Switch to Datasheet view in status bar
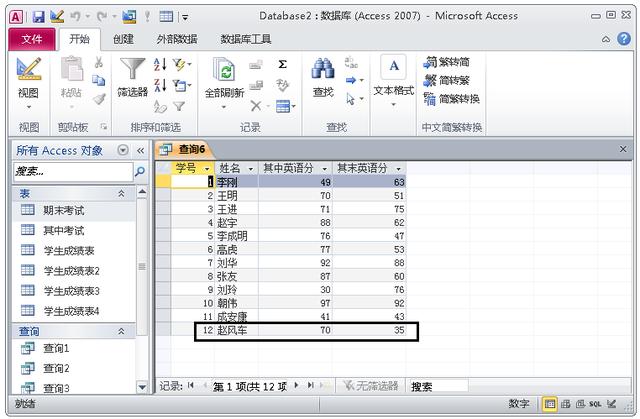The width and height of the screenshot is (640, 419). (x=549, y=404)
